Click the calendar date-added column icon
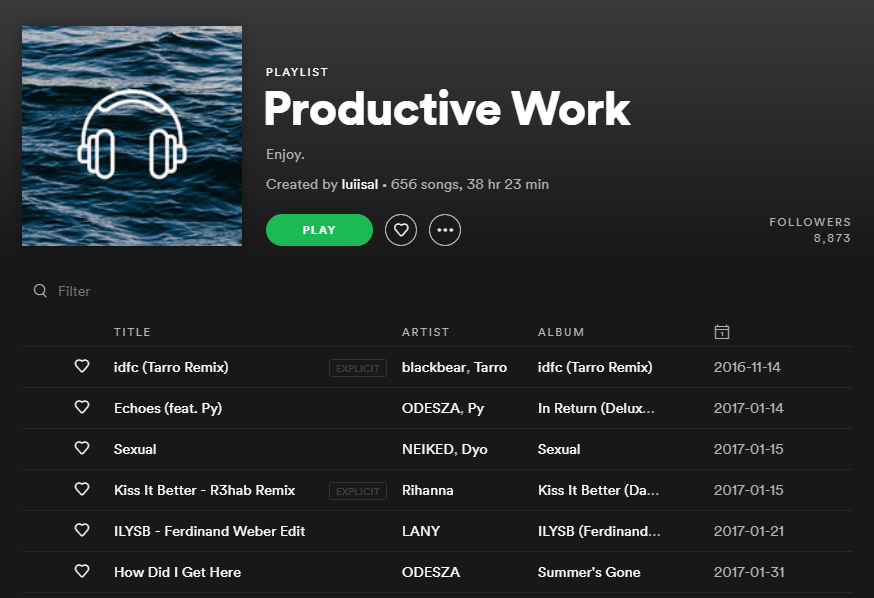The image size is (874, 598). [722, 331]
